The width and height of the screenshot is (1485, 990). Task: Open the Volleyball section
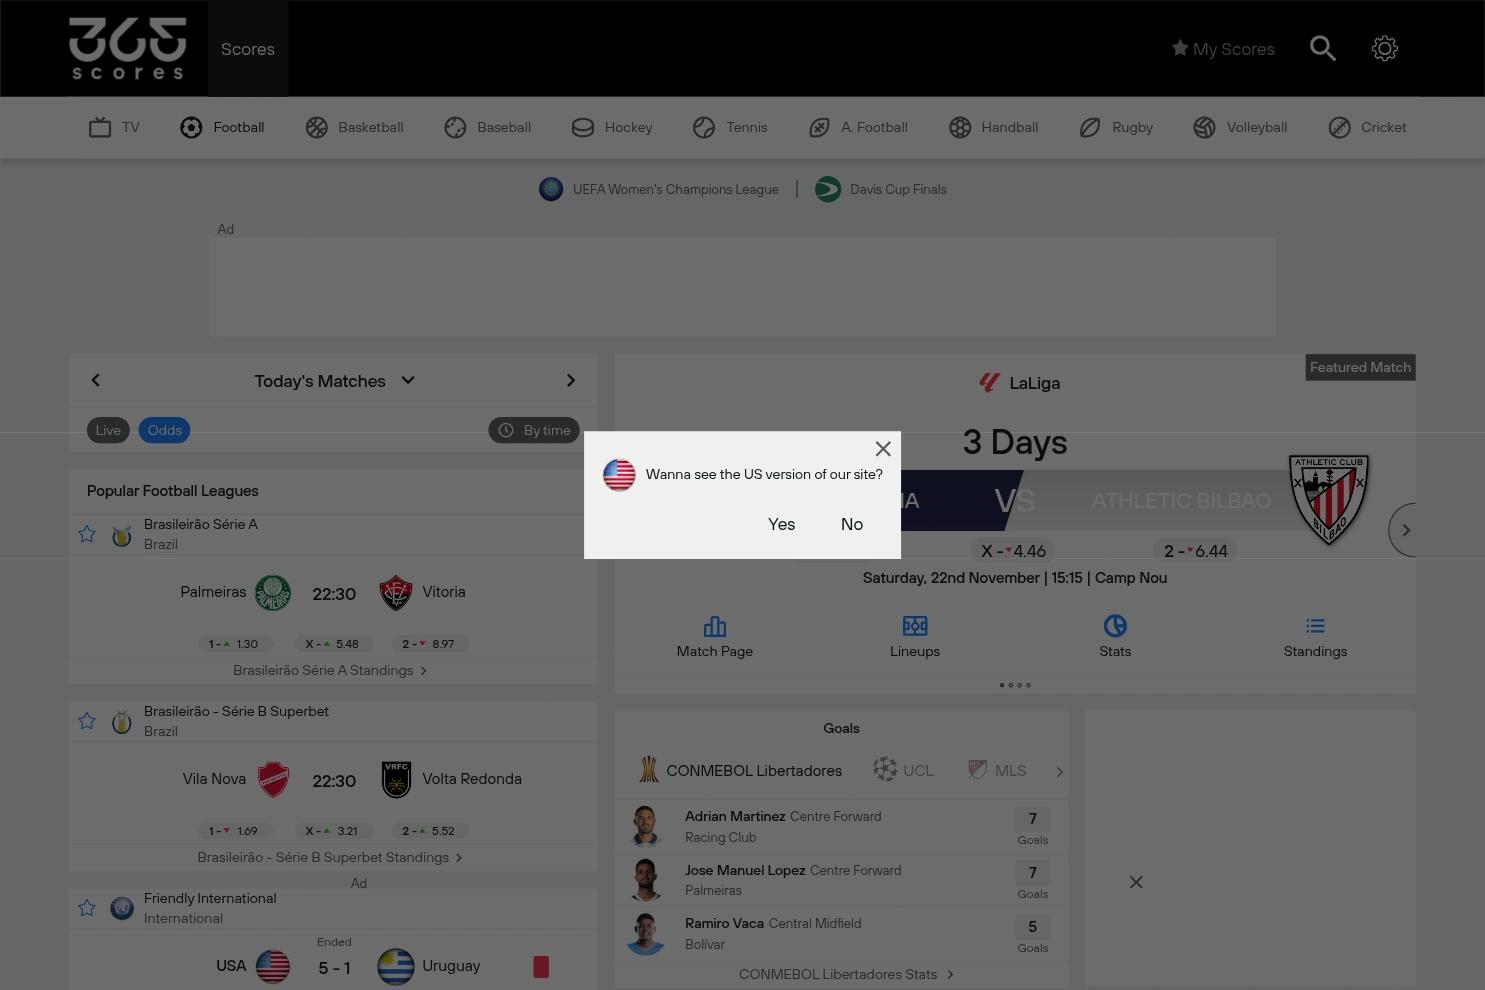point(1240,127)
